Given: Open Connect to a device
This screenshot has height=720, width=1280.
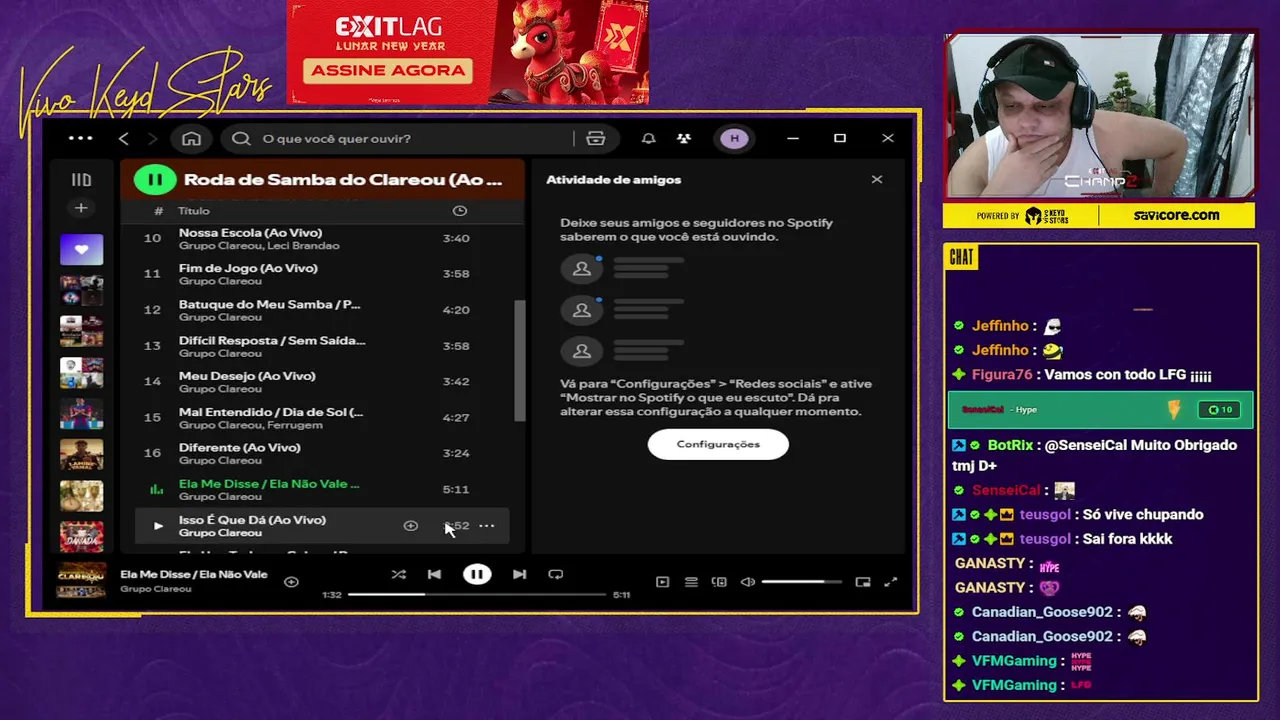Looking at the screenshot, I should 719,582.
